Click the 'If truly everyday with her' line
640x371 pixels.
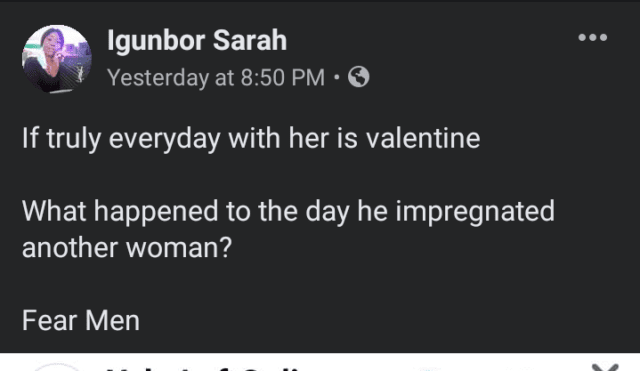click(x=251, y=138)
